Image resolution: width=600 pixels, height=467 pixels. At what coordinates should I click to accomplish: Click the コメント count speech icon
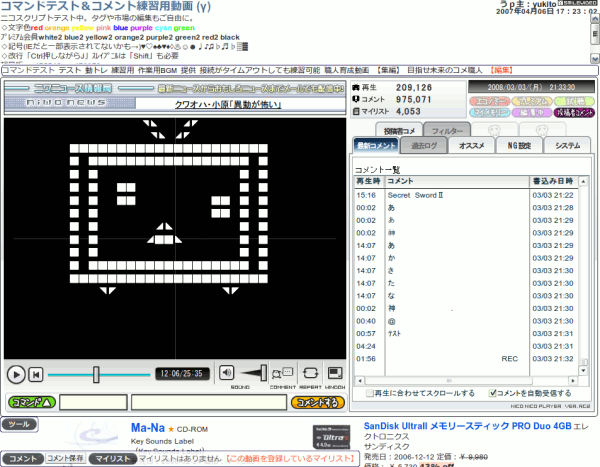356,99
